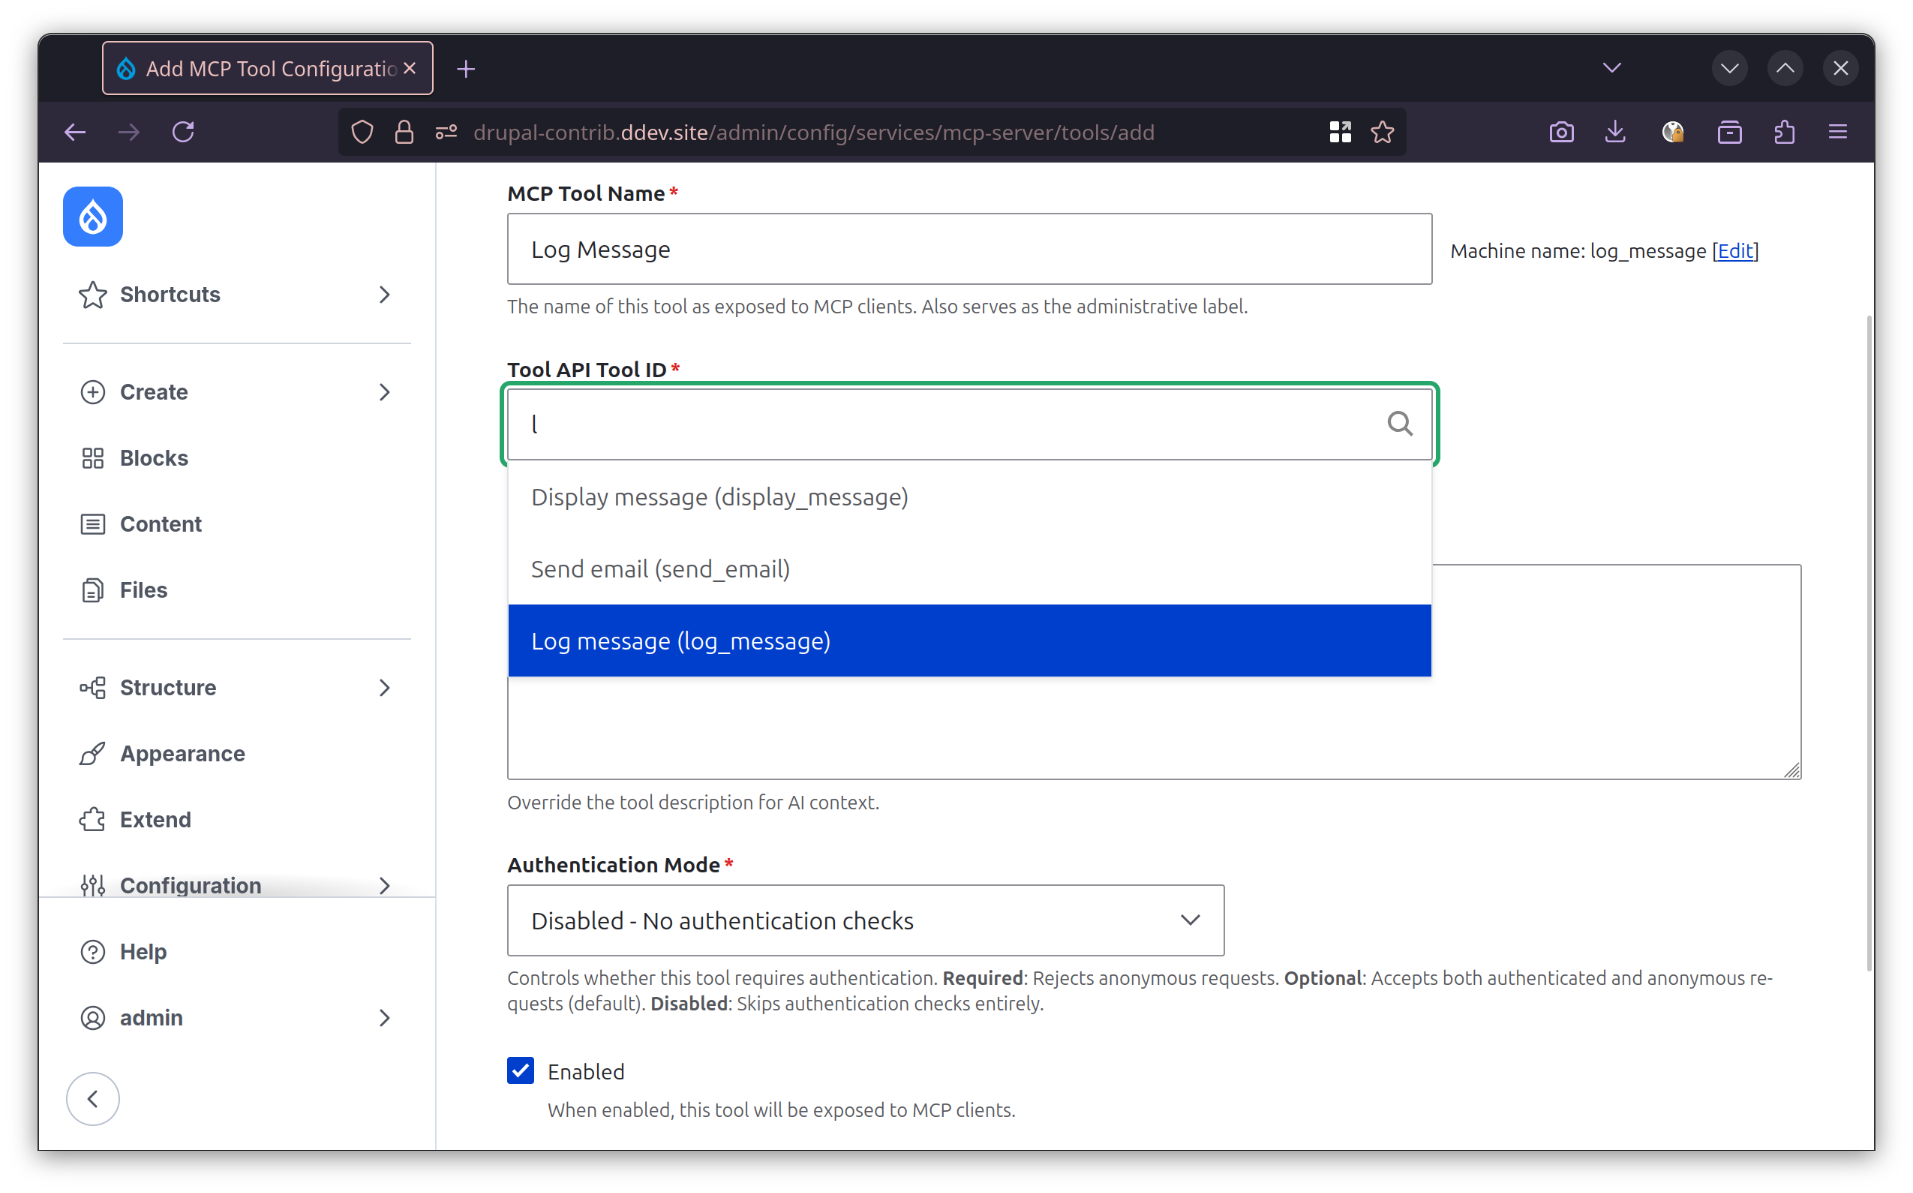Click the MCP Tool Name input field
Screen dimensions: 1913x1193
970,249
